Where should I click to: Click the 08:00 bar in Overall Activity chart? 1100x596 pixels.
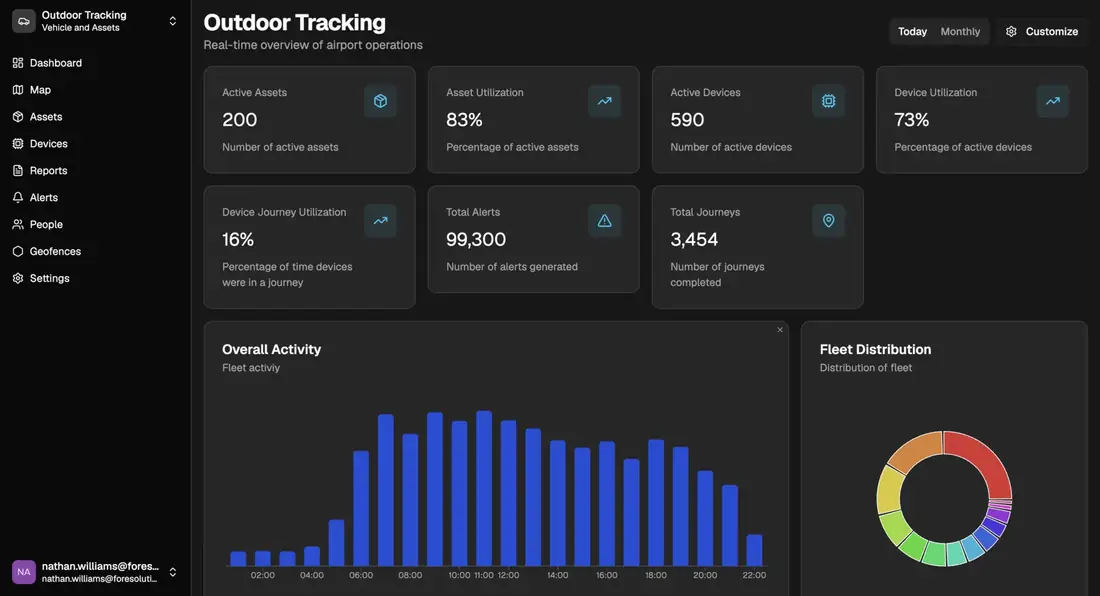(x=410, y=500)
